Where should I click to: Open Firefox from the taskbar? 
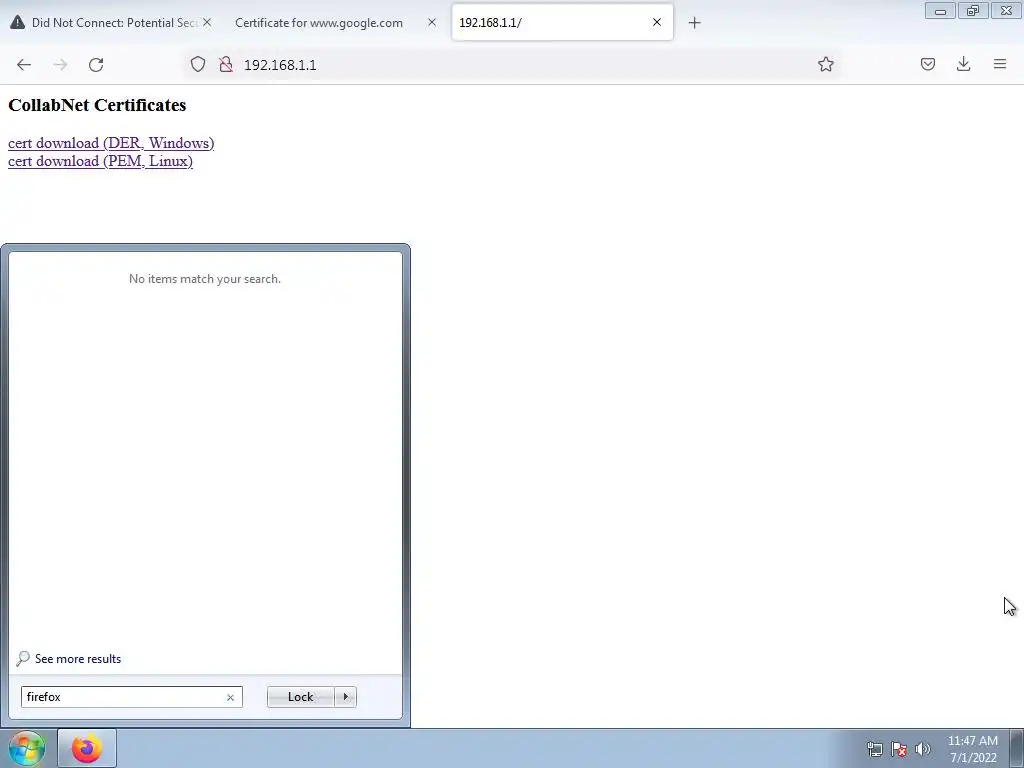point(87,748)
